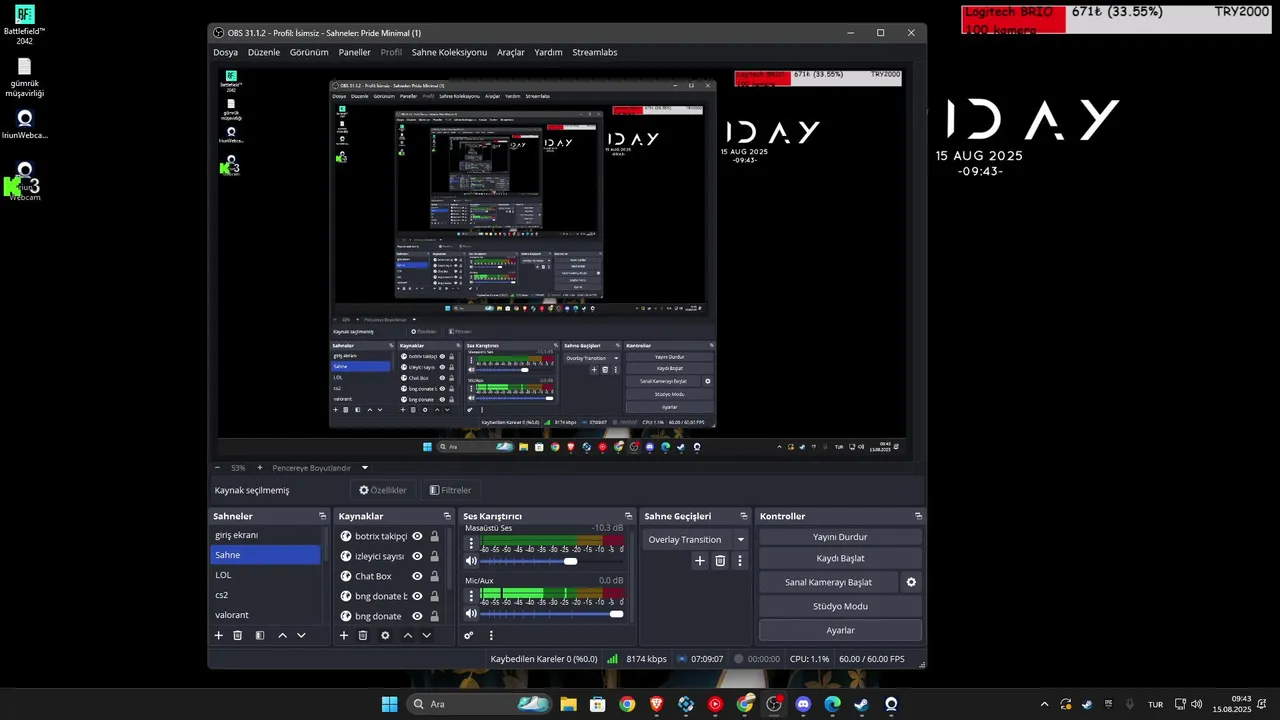Screen dimensions: 1280x720
Task: Hide the Chat Box source
Action: click(417, 576)
